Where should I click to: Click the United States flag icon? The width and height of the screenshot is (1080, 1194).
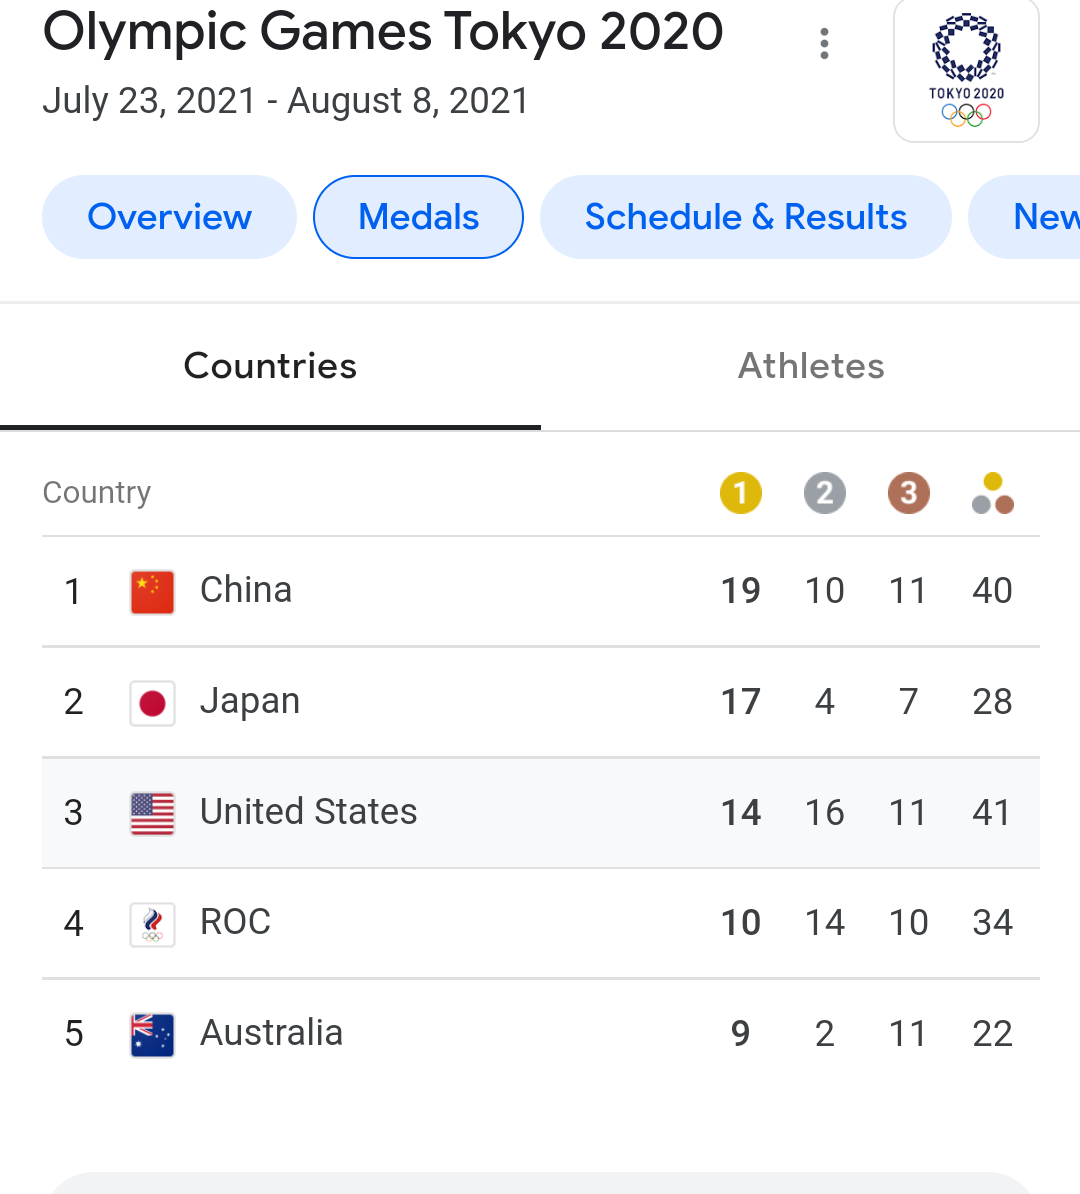pyautogui.click(x=153, y=813)
